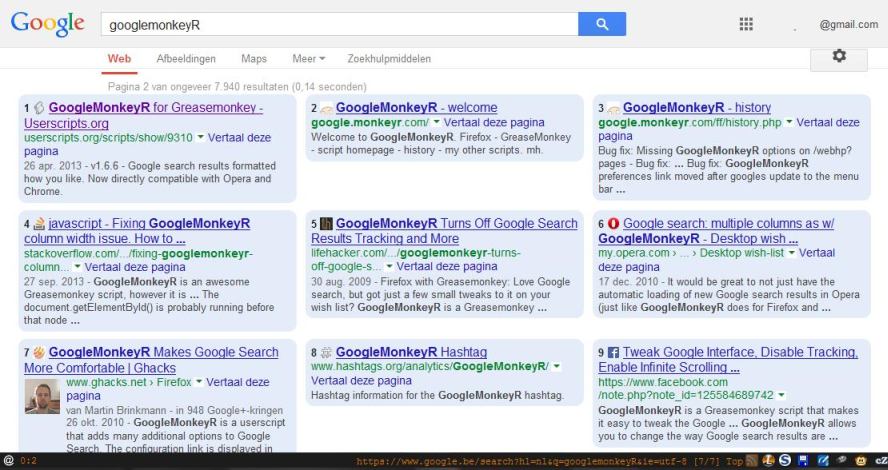Click in the googlemonkeyR search input field
Viewport: 888px width, 470px height.
coord(339,24)
